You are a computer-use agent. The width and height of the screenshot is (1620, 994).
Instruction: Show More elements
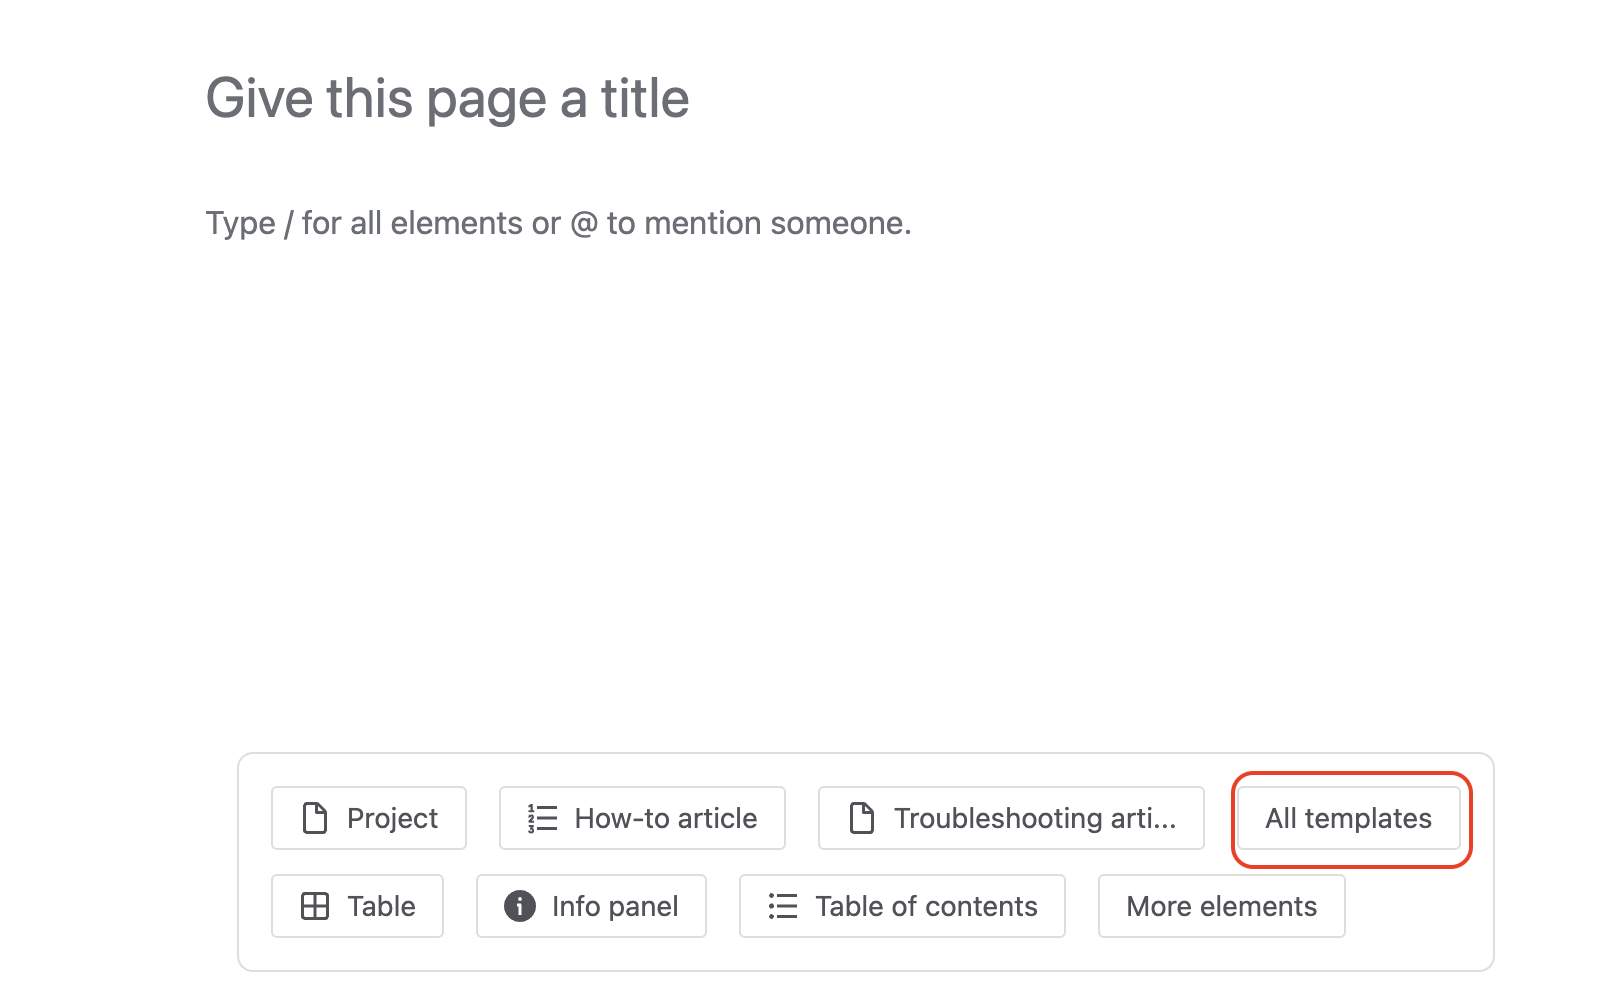pos(1221,906)
